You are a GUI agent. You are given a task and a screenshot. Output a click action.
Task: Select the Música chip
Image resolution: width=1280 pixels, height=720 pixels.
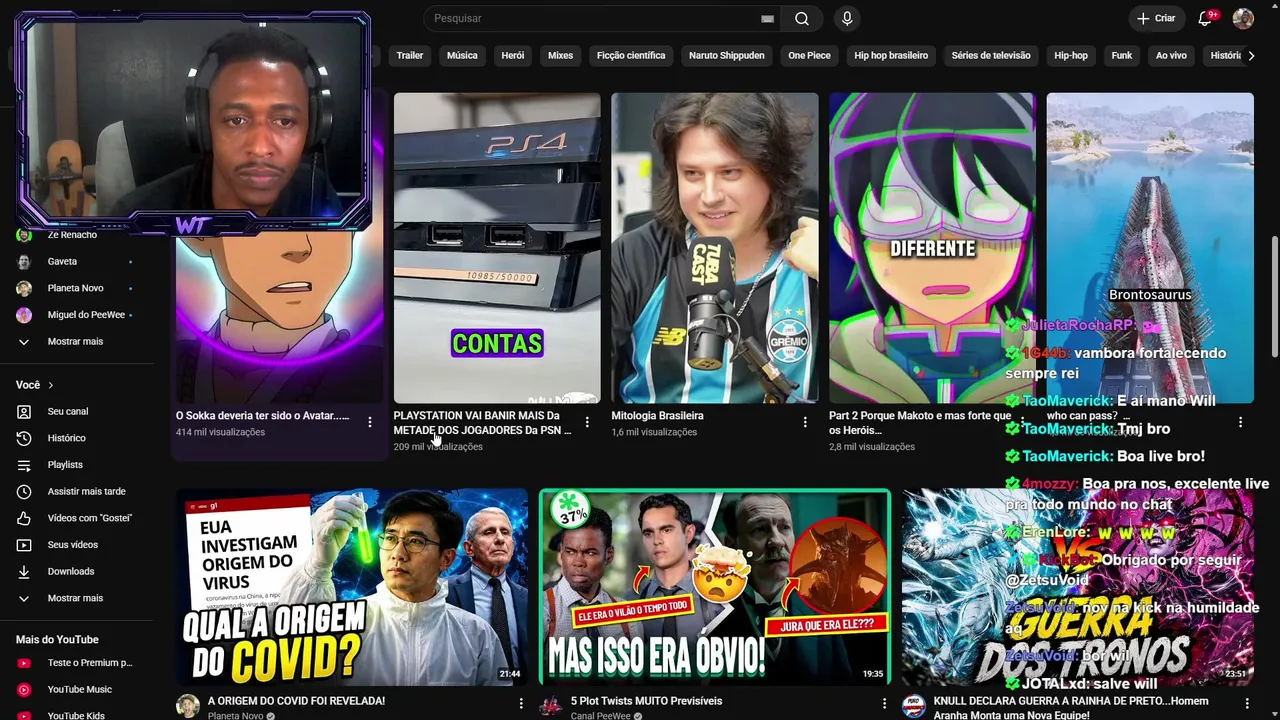click(462, 56)
